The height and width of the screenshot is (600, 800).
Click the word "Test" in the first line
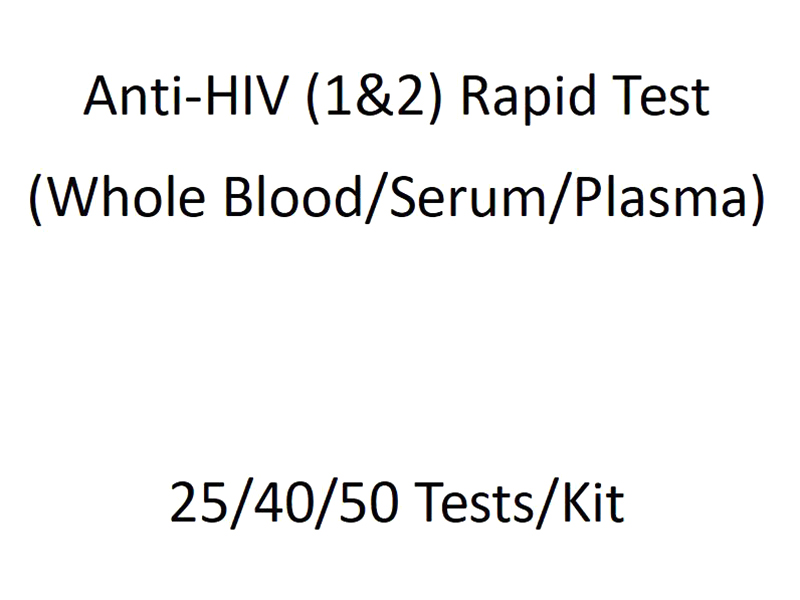661,95
